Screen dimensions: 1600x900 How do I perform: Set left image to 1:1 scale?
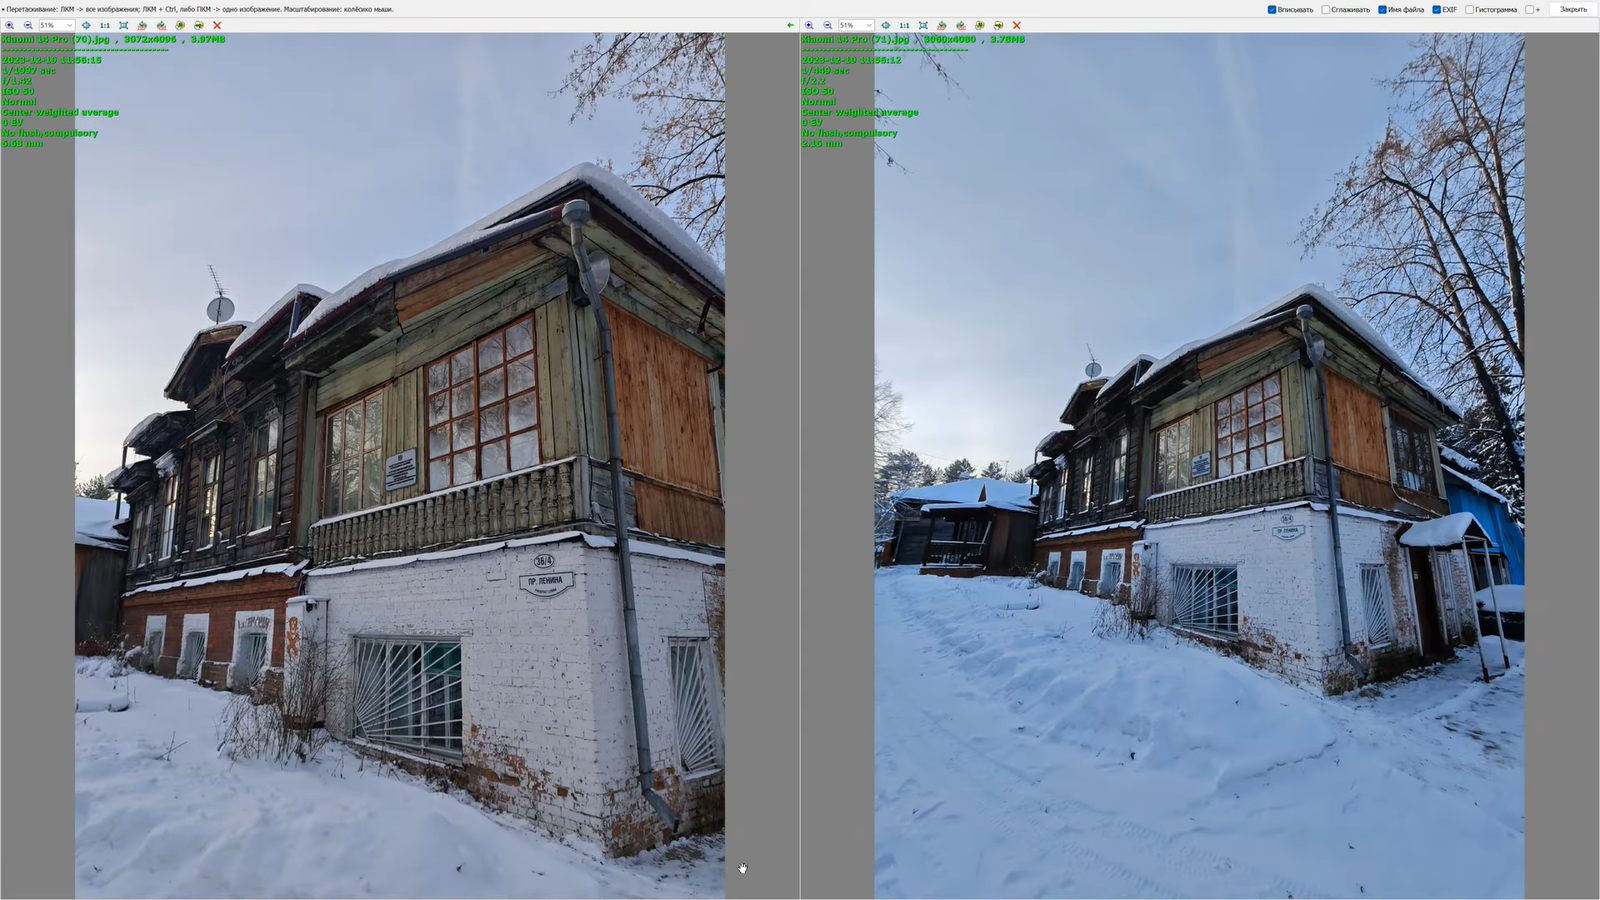tap(104, 25)
